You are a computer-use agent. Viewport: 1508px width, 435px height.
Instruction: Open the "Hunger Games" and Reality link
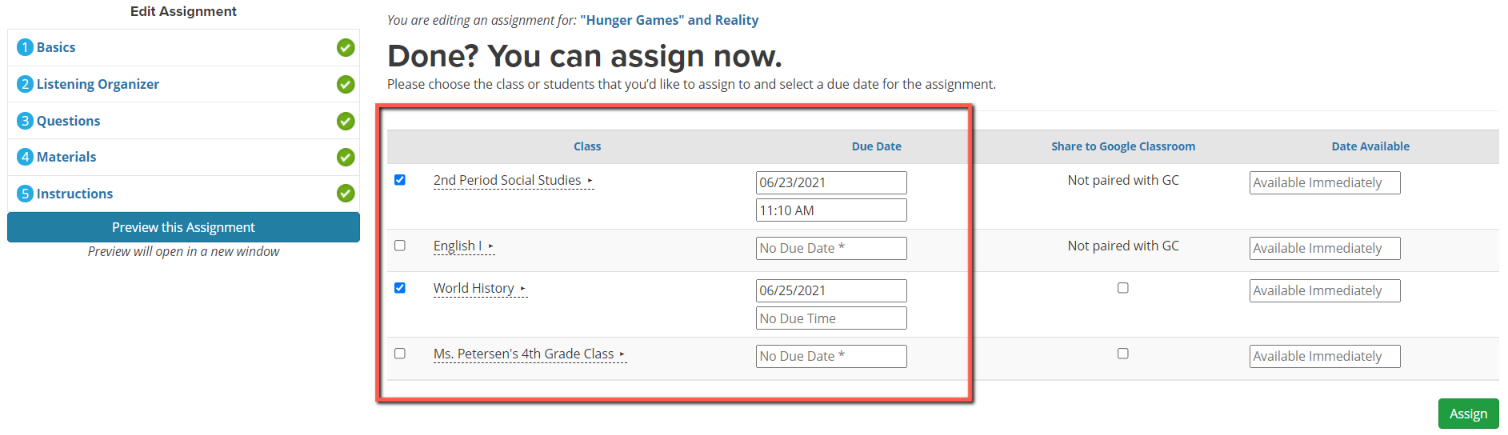pyautogui.click(x=669, y=20)
